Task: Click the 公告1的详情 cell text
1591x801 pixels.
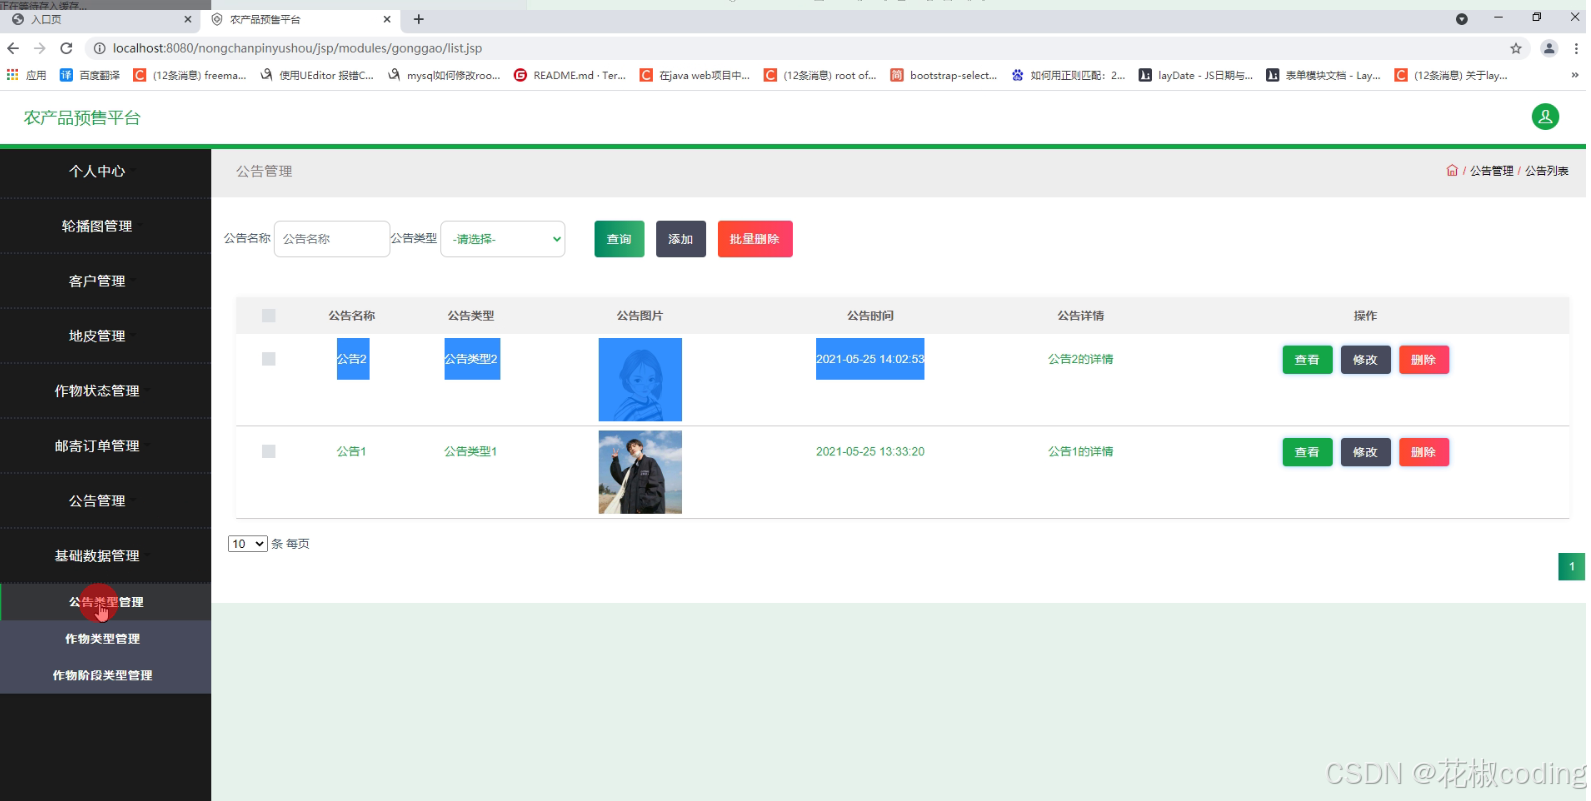Action: (1080, 451)
